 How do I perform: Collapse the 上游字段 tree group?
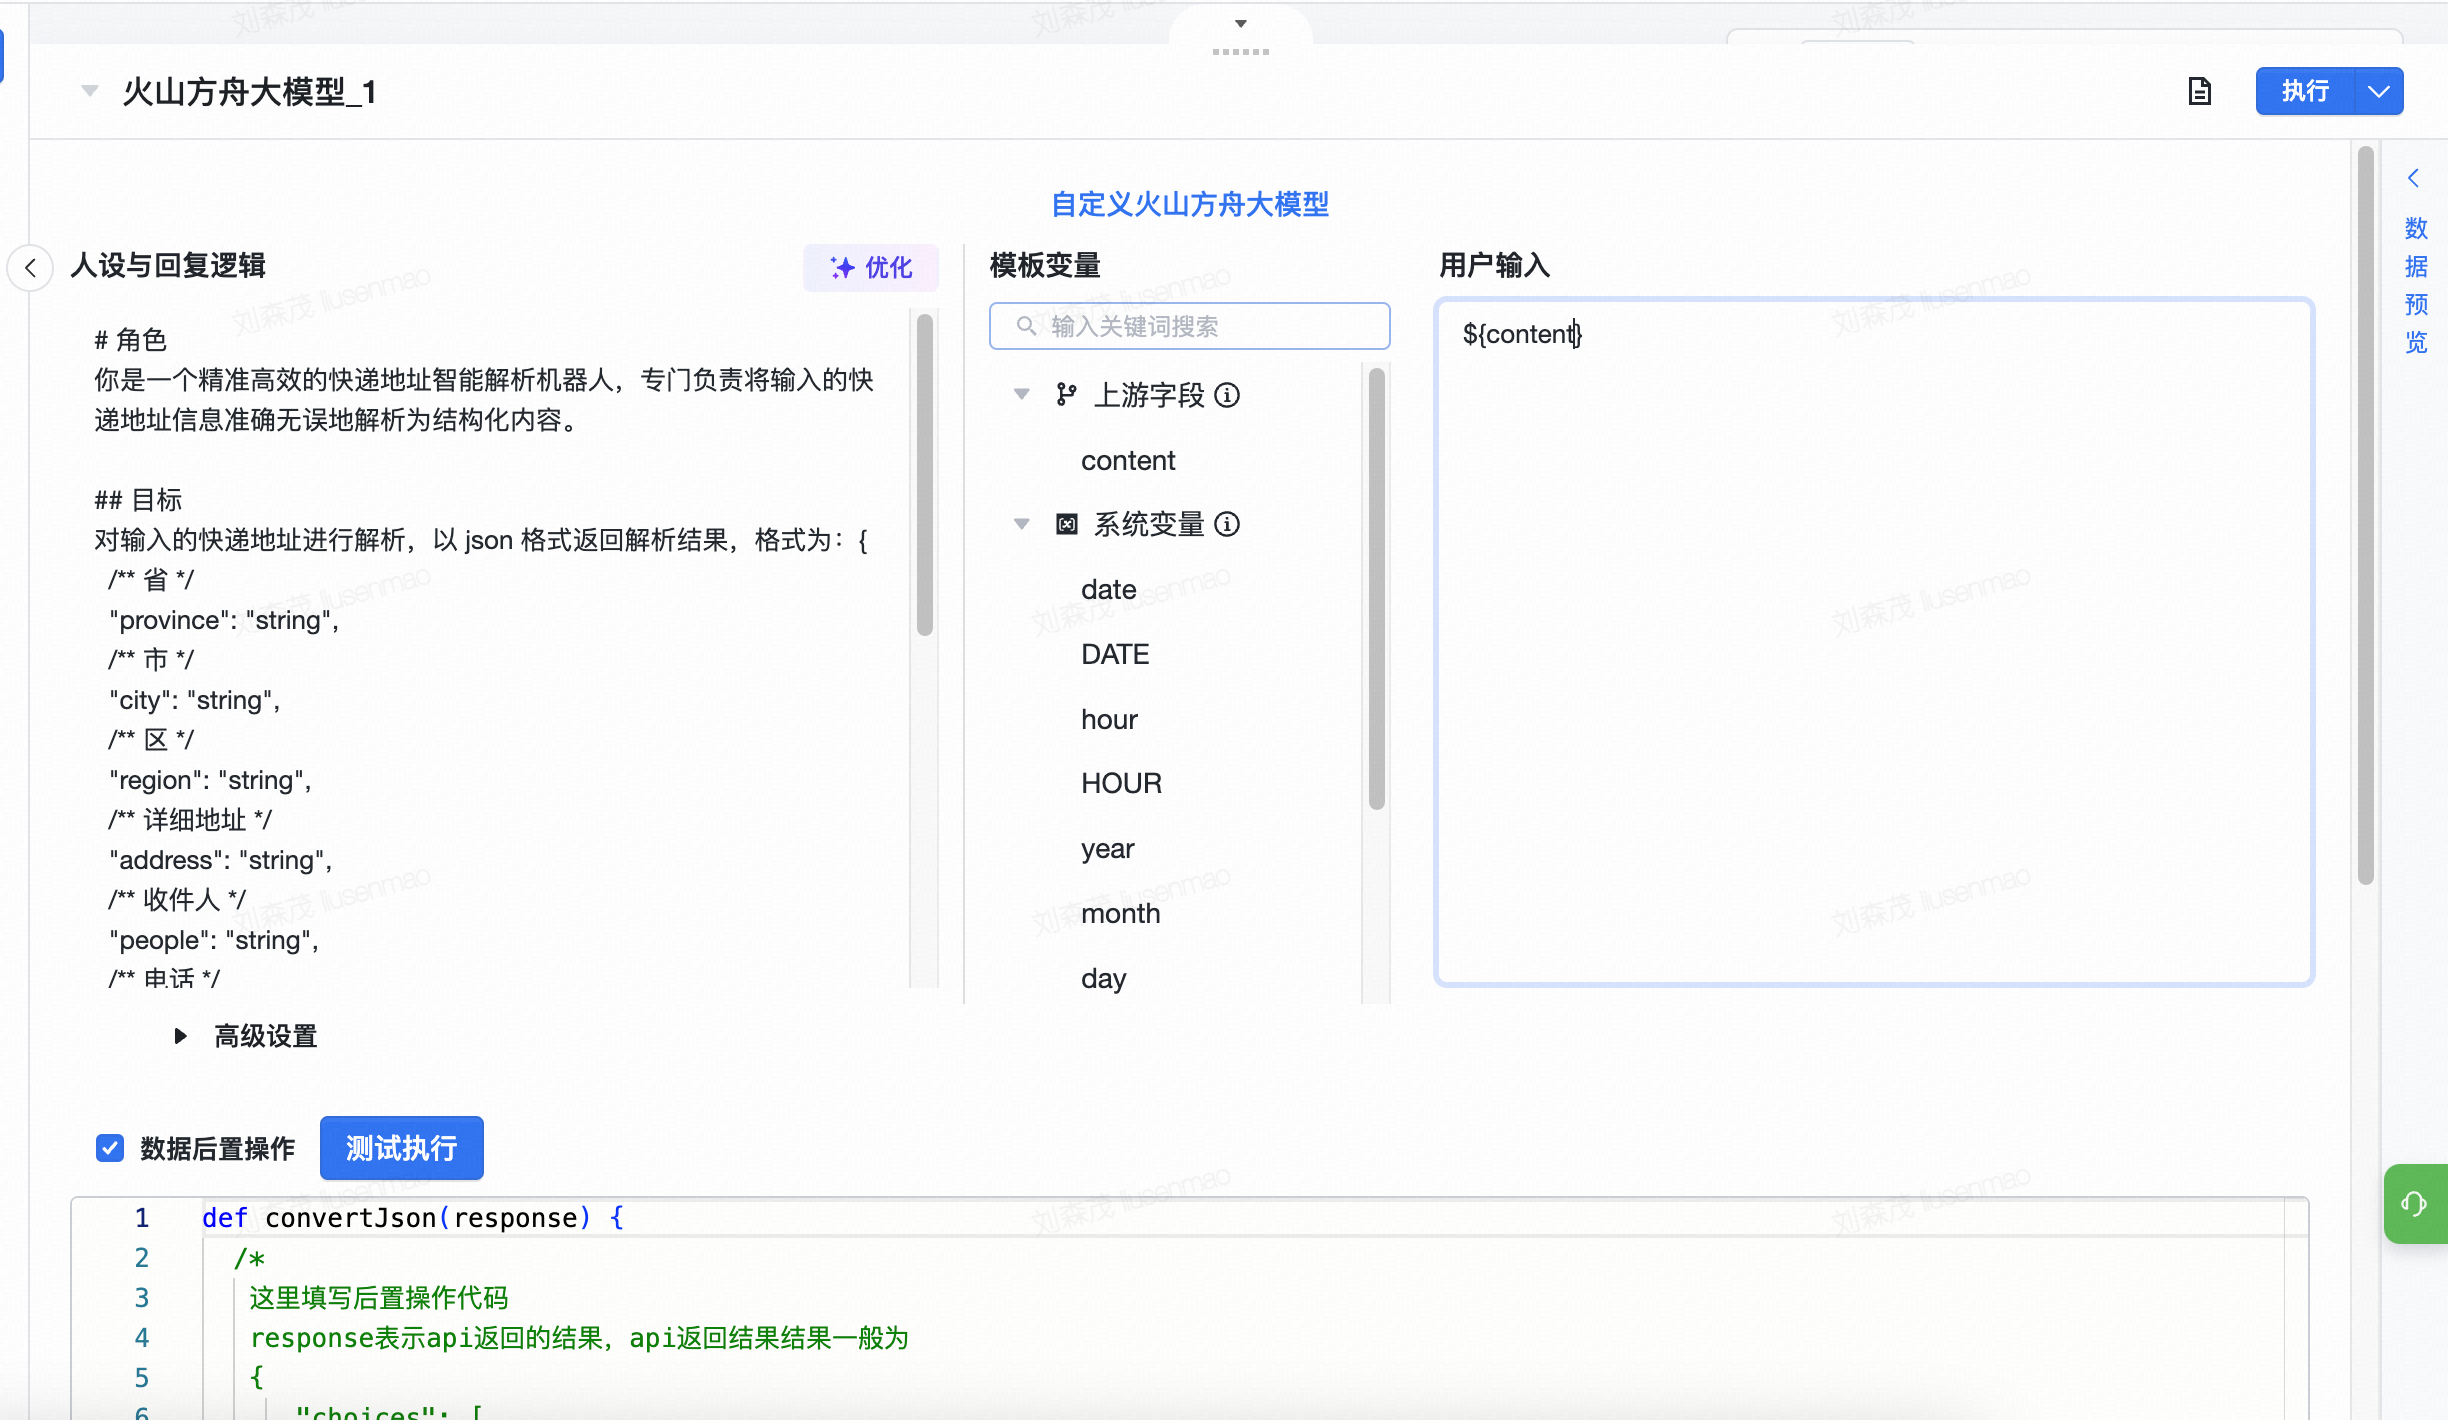1021,395
